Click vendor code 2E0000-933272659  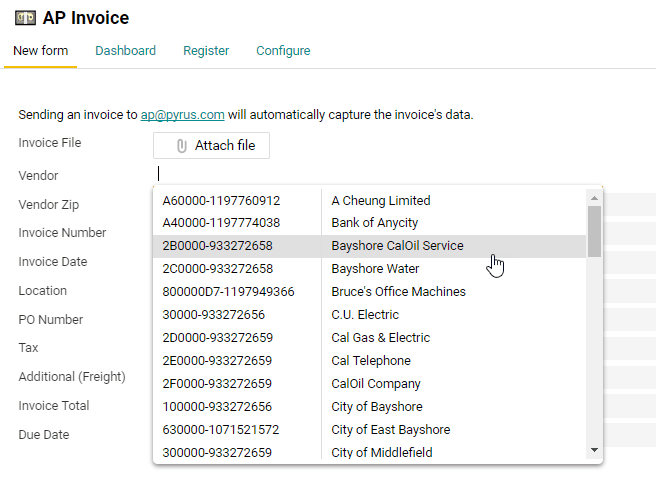(217, 361)
